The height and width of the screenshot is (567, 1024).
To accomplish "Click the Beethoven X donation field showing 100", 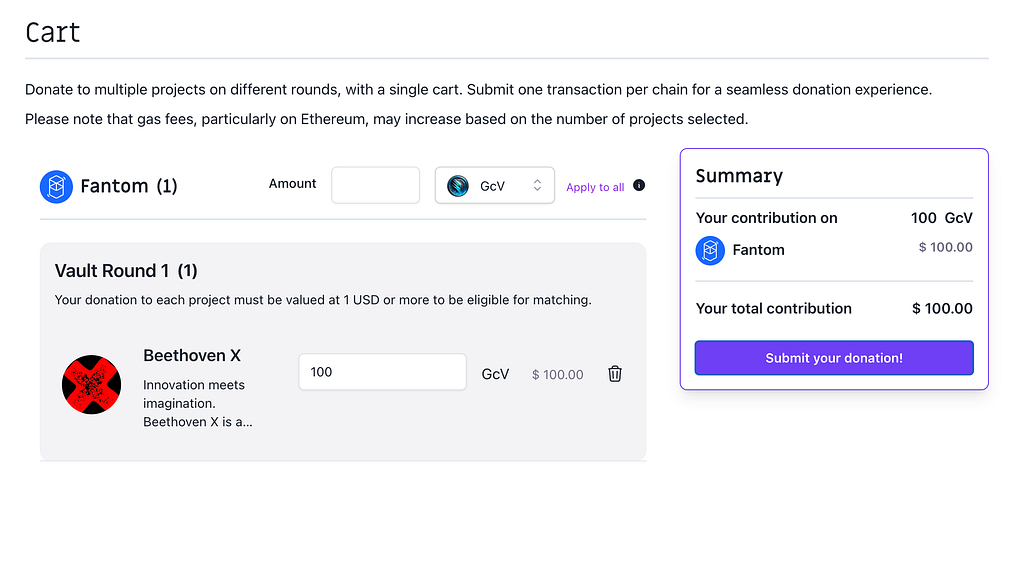I will [x=383, y=372].
